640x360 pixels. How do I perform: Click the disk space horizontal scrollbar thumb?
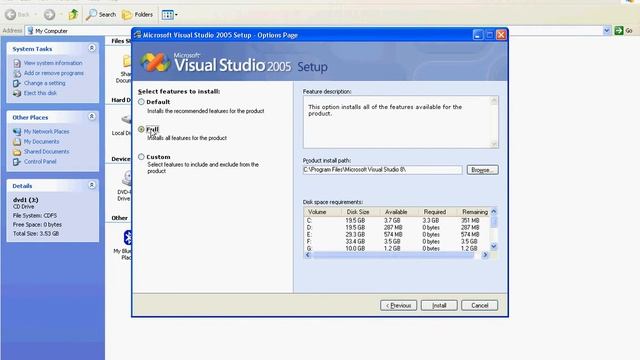pyautogui.click(x=393, y=255)
